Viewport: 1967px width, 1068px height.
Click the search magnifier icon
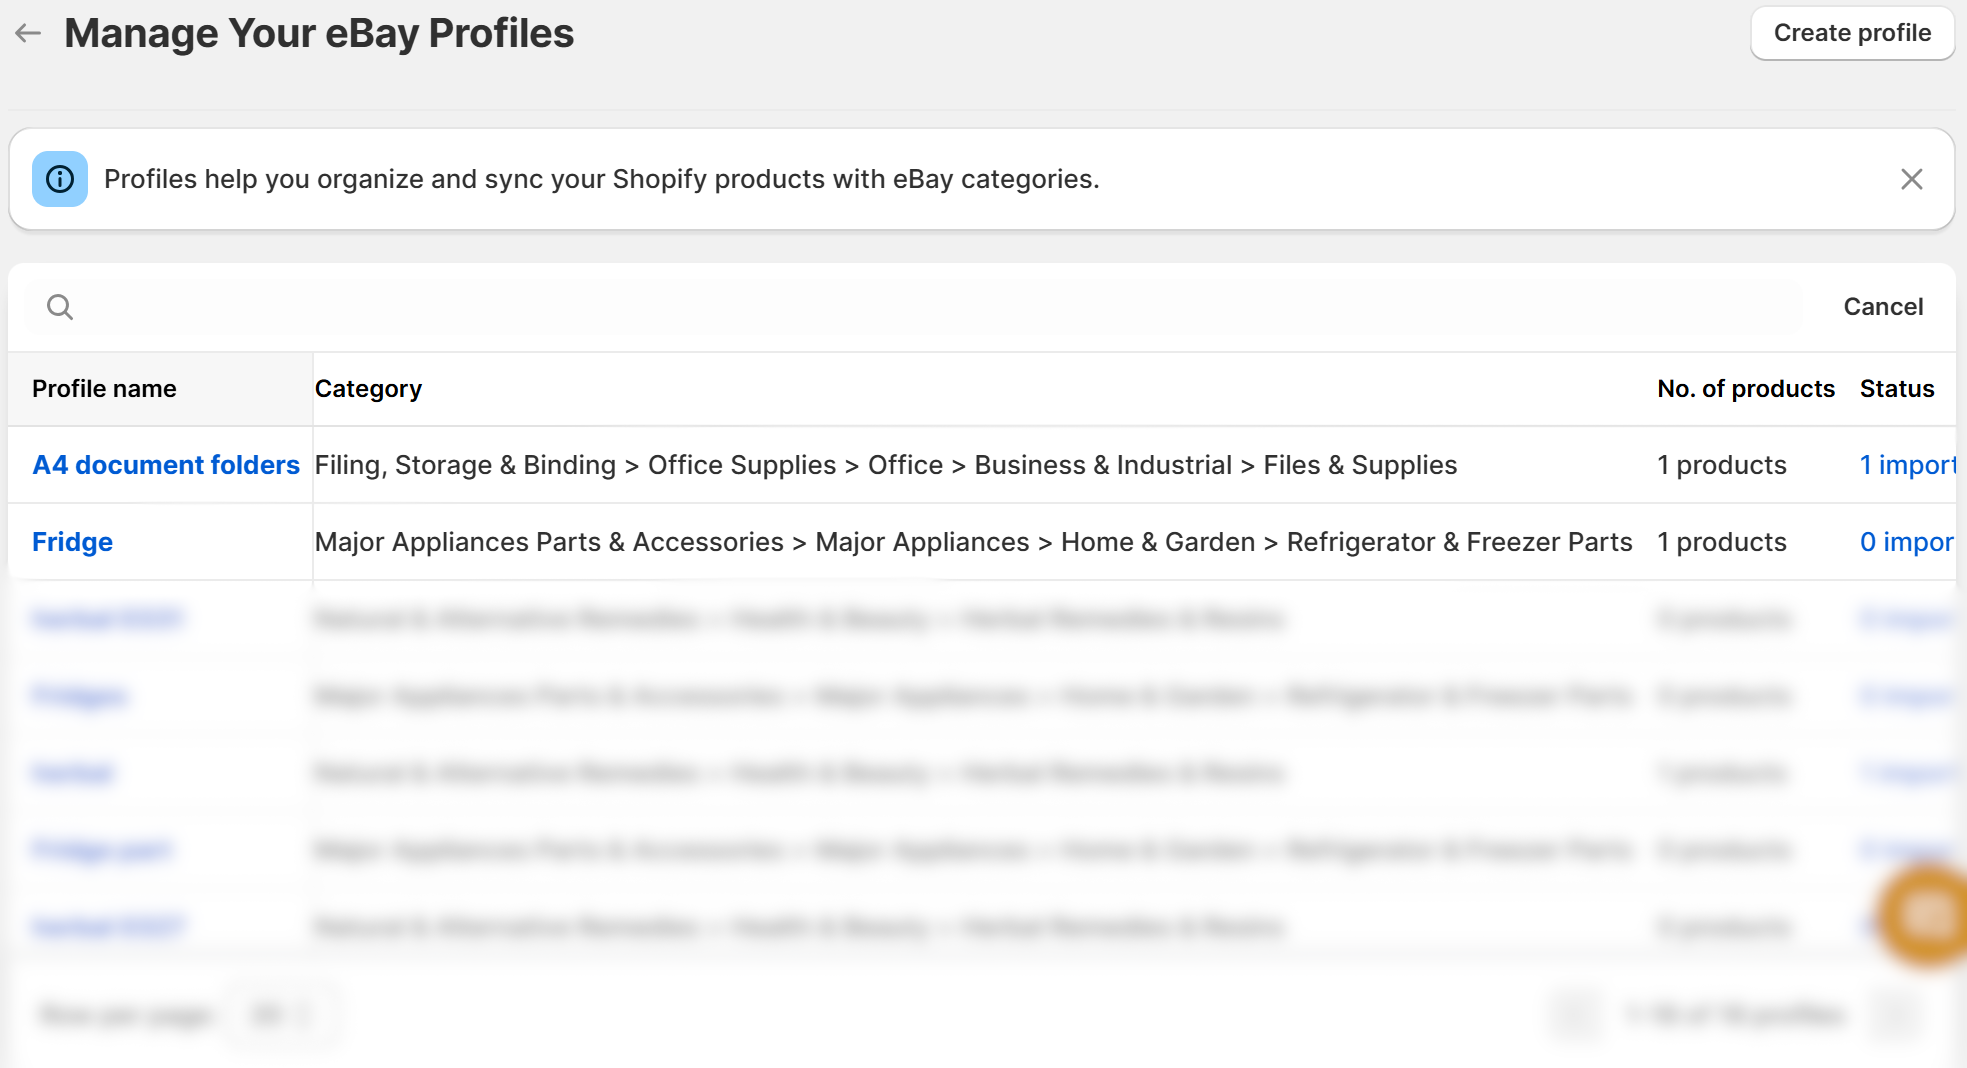60,307
